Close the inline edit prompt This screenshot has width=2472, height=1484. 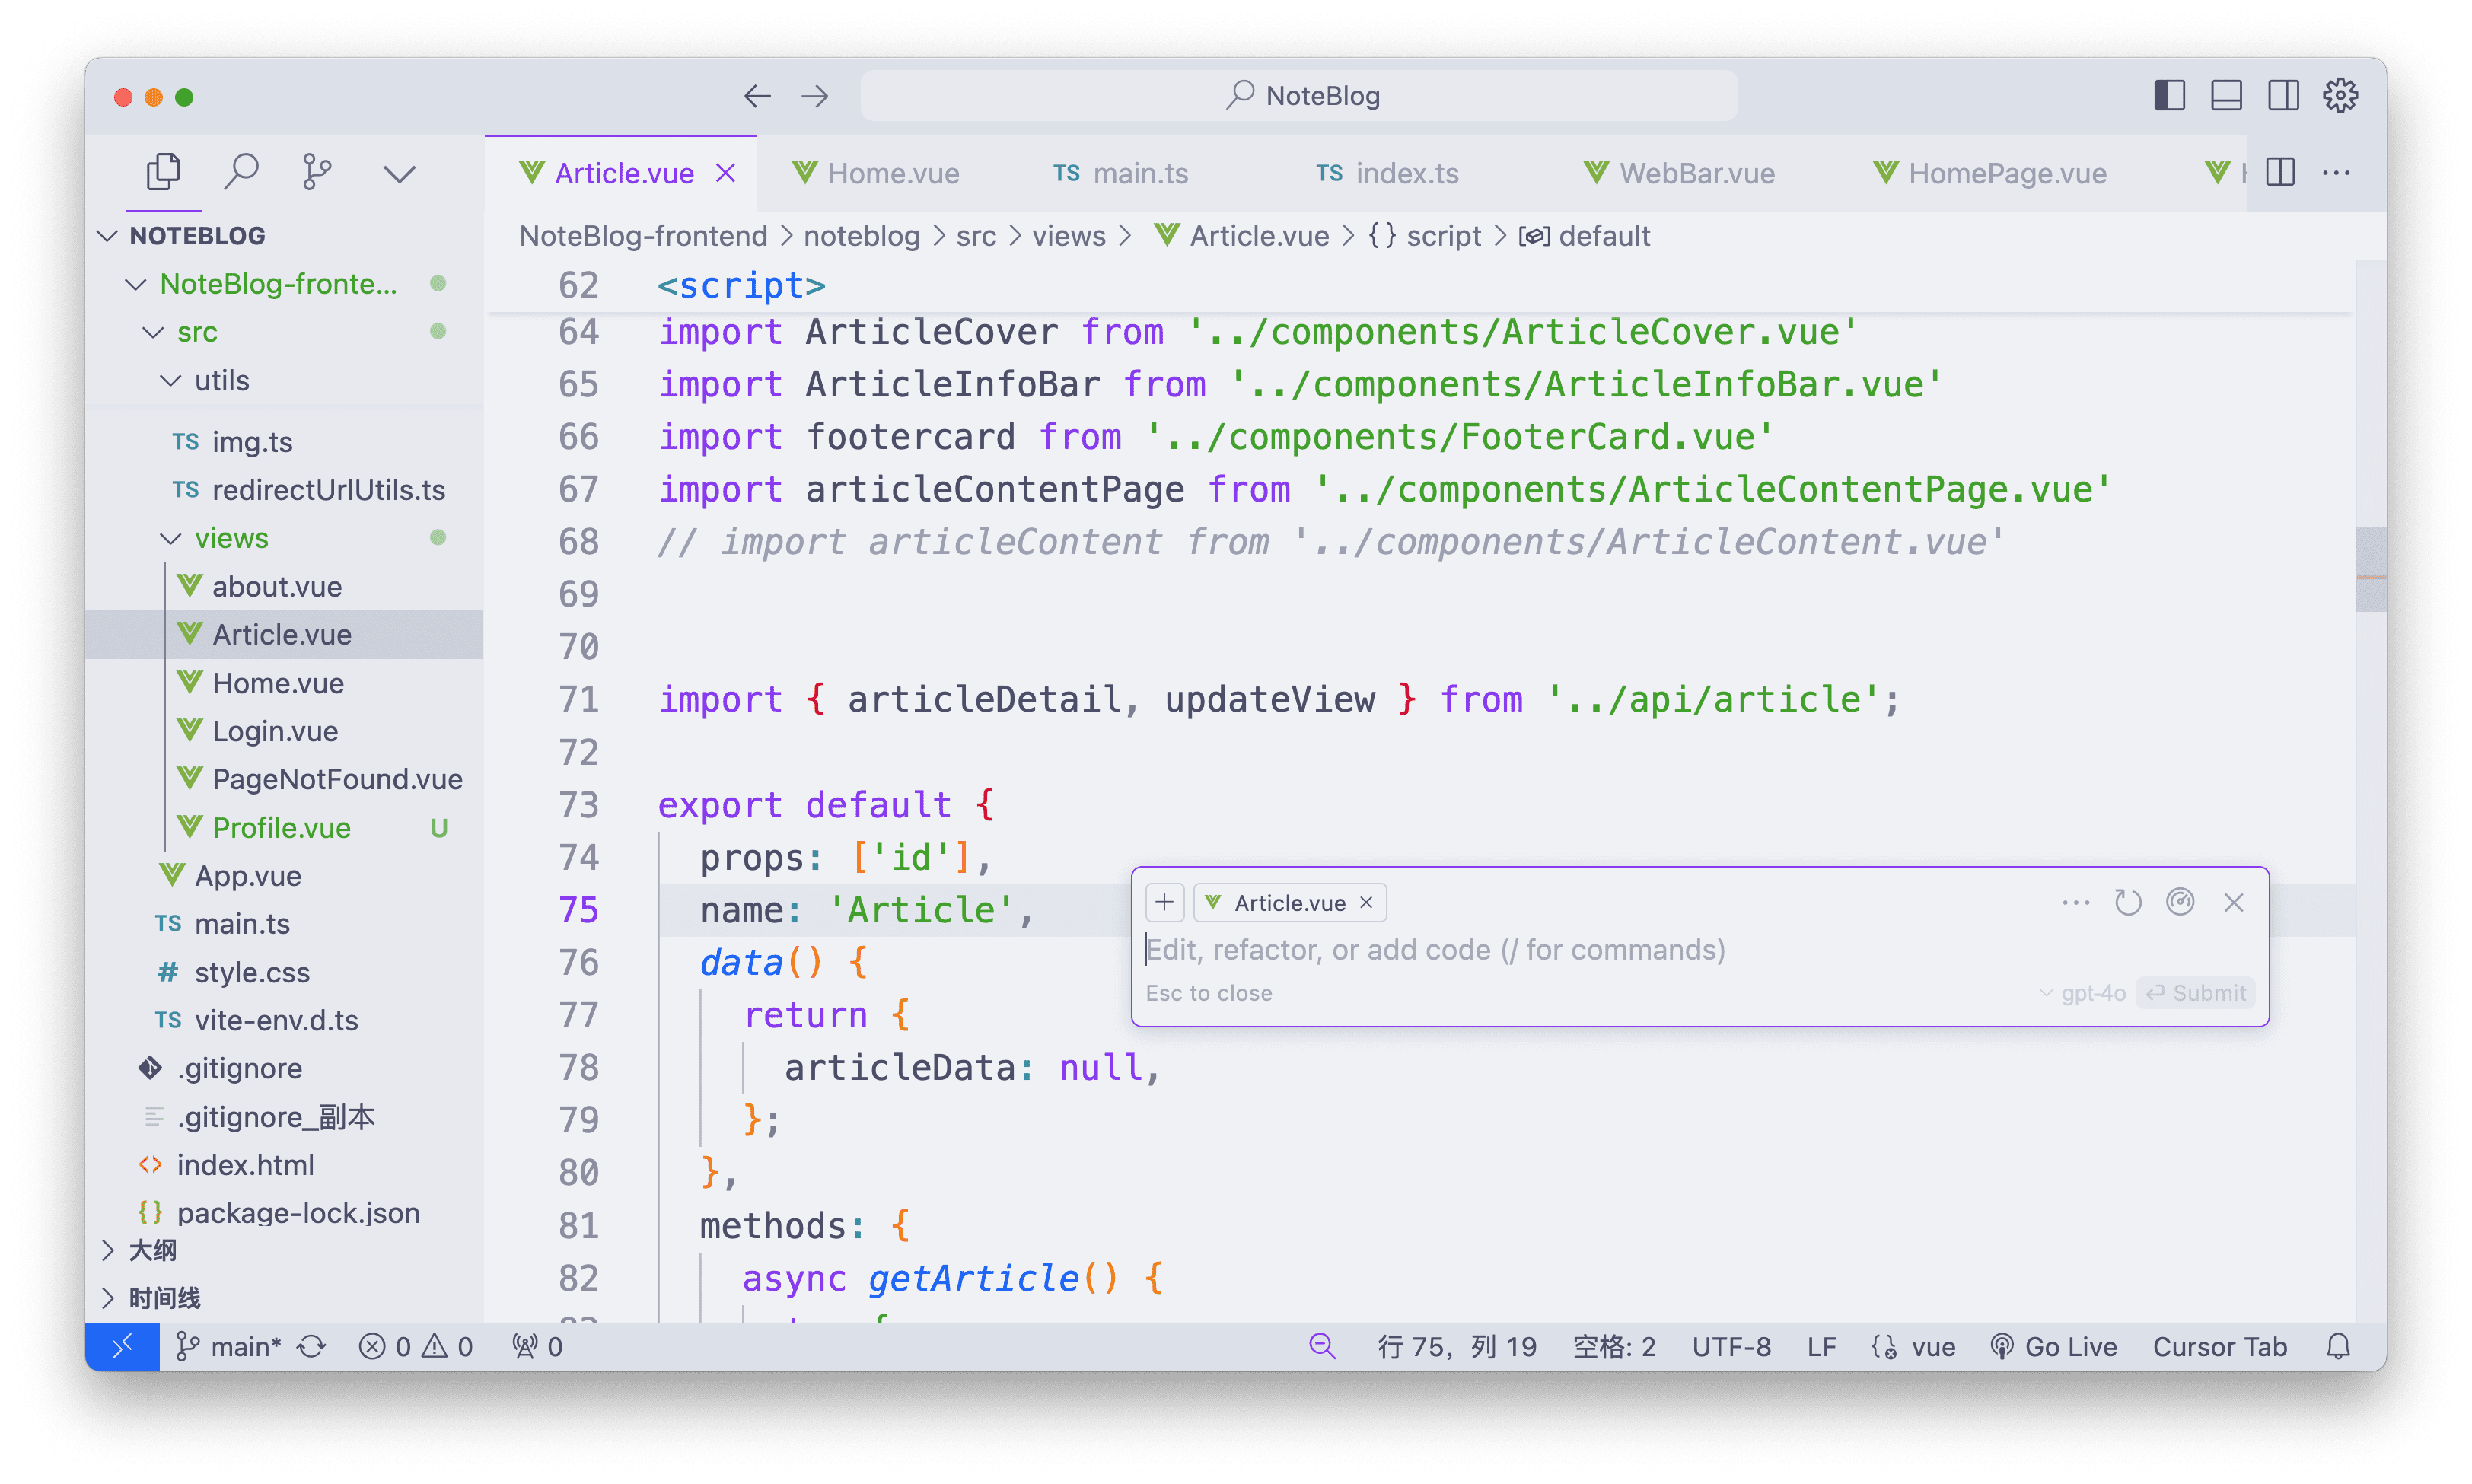2233,902
